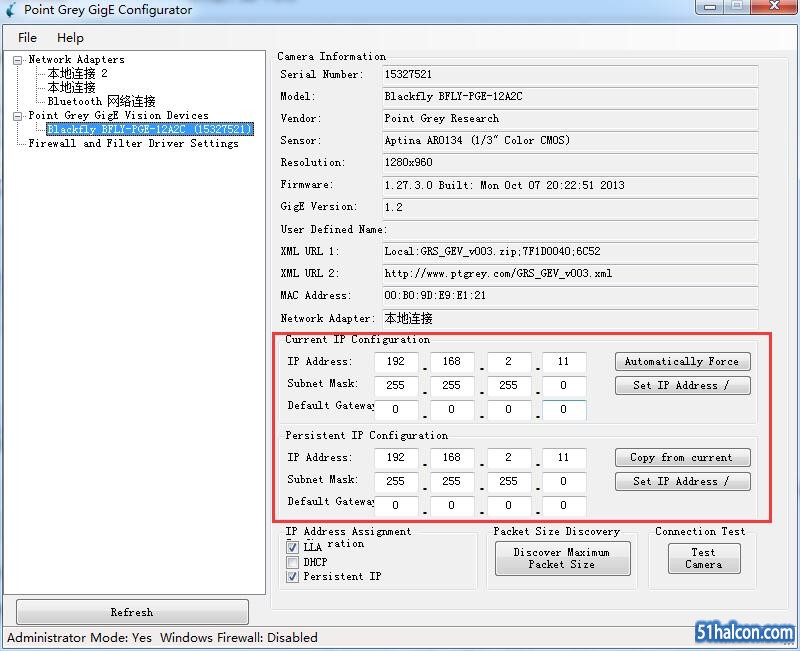Click XML URL 2 http value field

pos(570,273)
